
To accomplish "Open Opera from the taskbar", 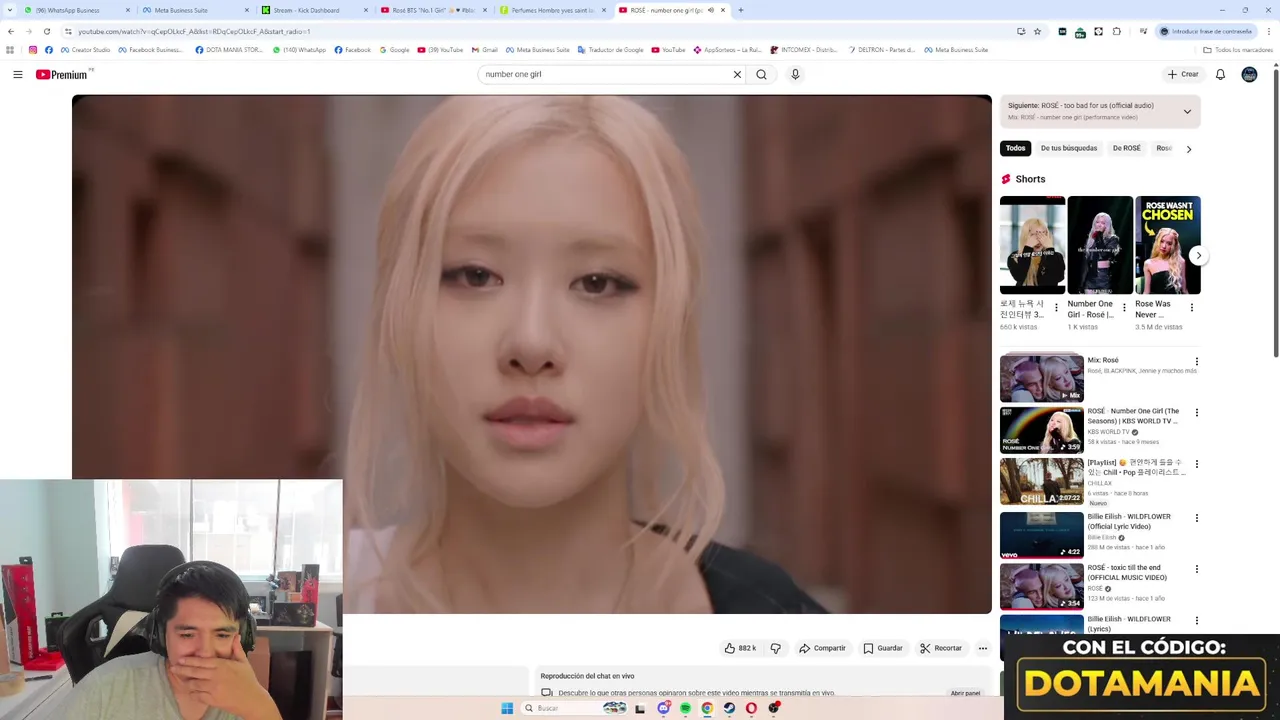I will pos(751,708).
